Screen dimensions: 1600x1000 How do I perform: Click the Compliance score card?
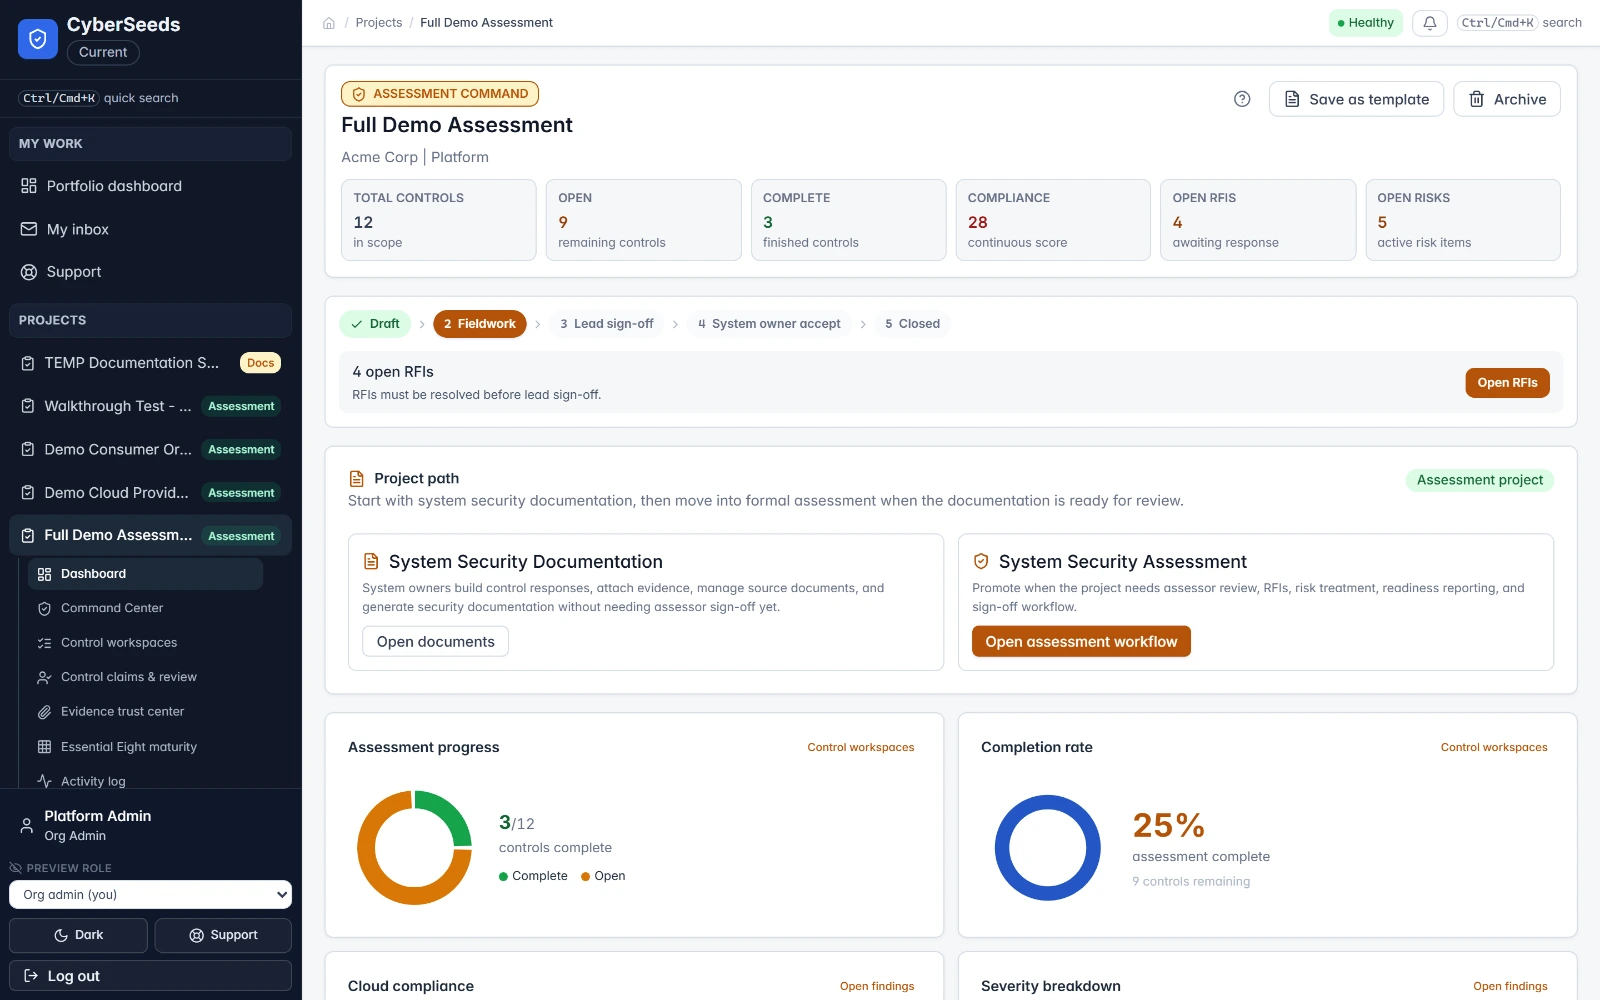1053,220
